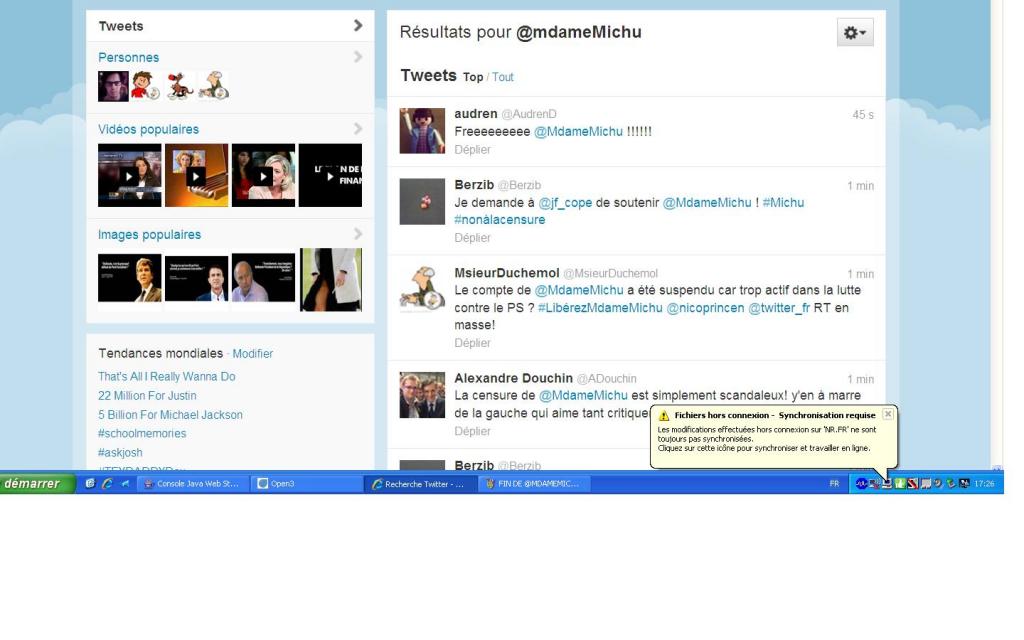The image size is (1024, 640).
Task: Switch to the Tout tweets filter
Action: point(503,77)
